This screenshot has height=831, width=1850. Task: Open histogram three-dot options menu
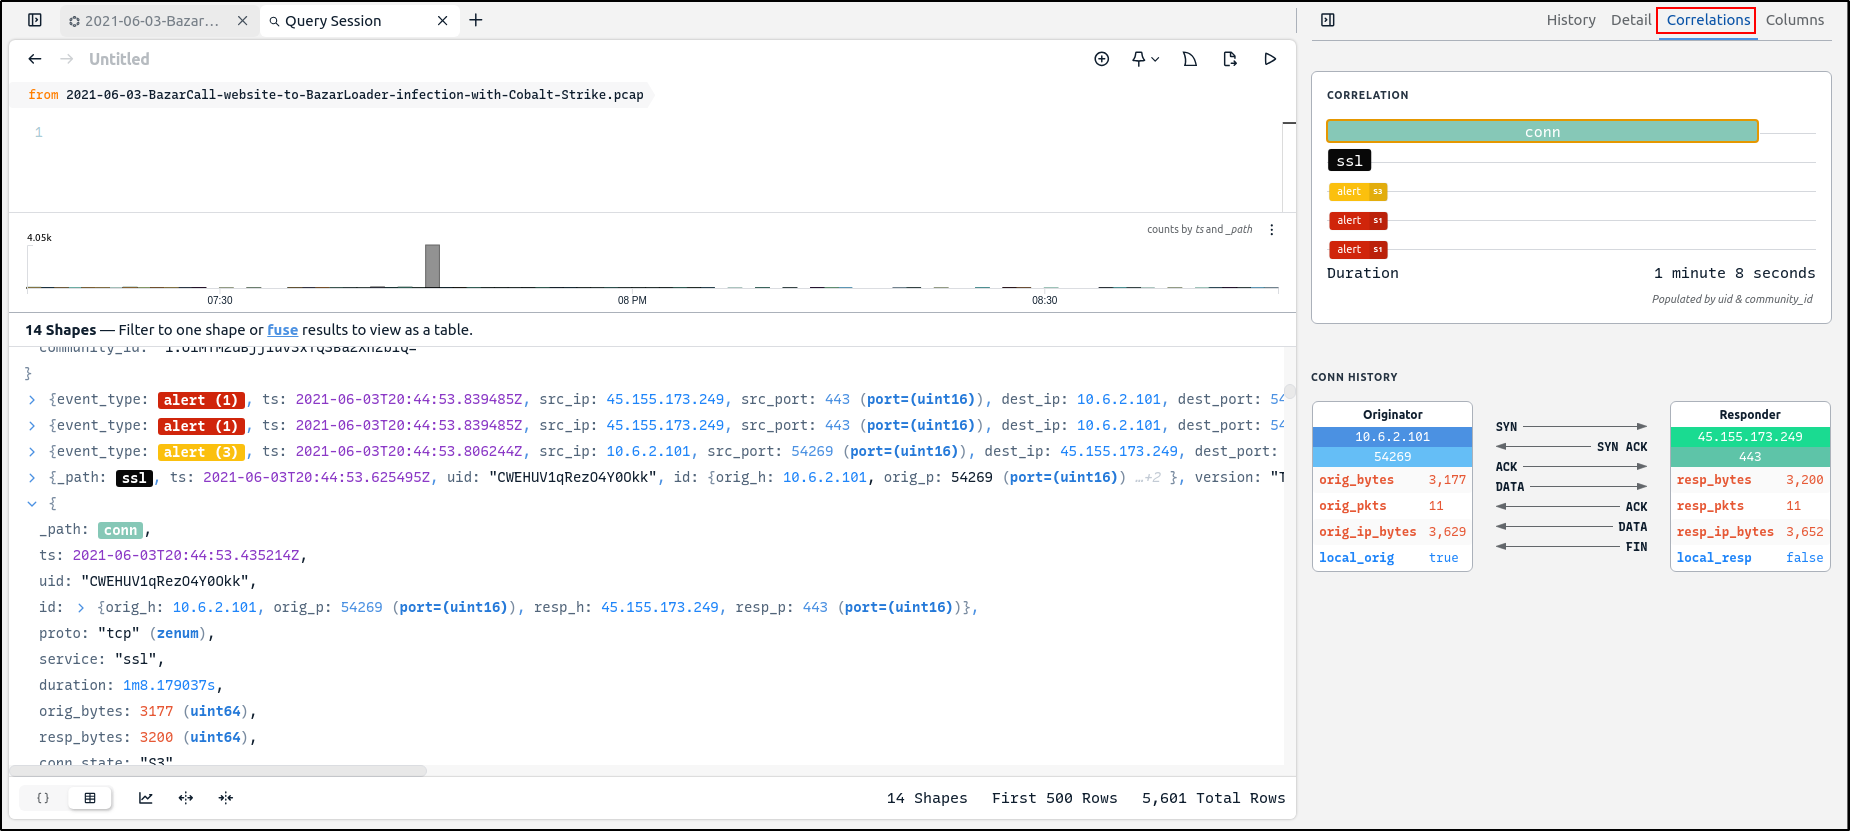pos(1272,230)
